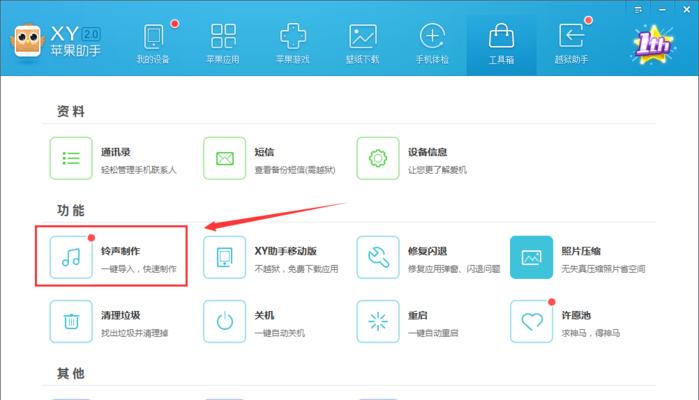Click description 求神马，得神马
Viewport: 699px width, 400px height.
click(590, 333)
